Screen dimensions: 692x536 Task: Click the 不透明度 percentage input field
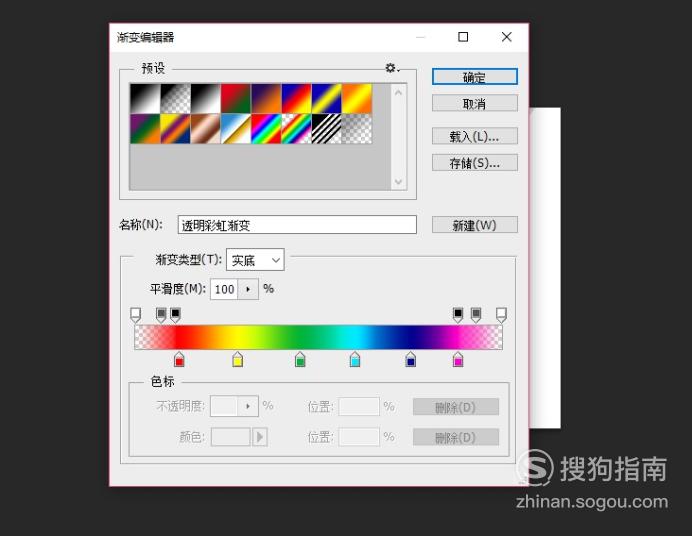tap(224, 406)
